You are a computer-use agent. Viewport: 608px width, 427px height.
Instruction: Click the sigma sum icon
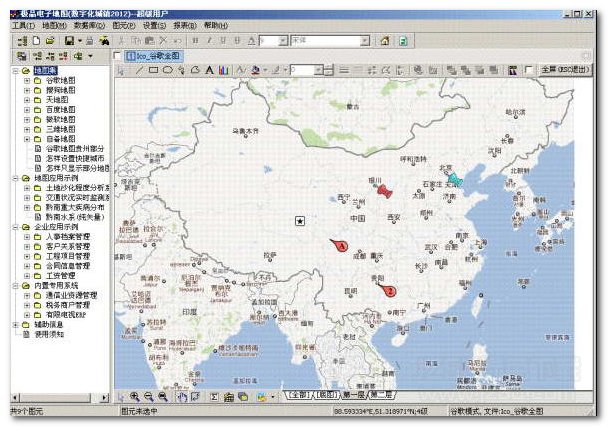point(214,396)
